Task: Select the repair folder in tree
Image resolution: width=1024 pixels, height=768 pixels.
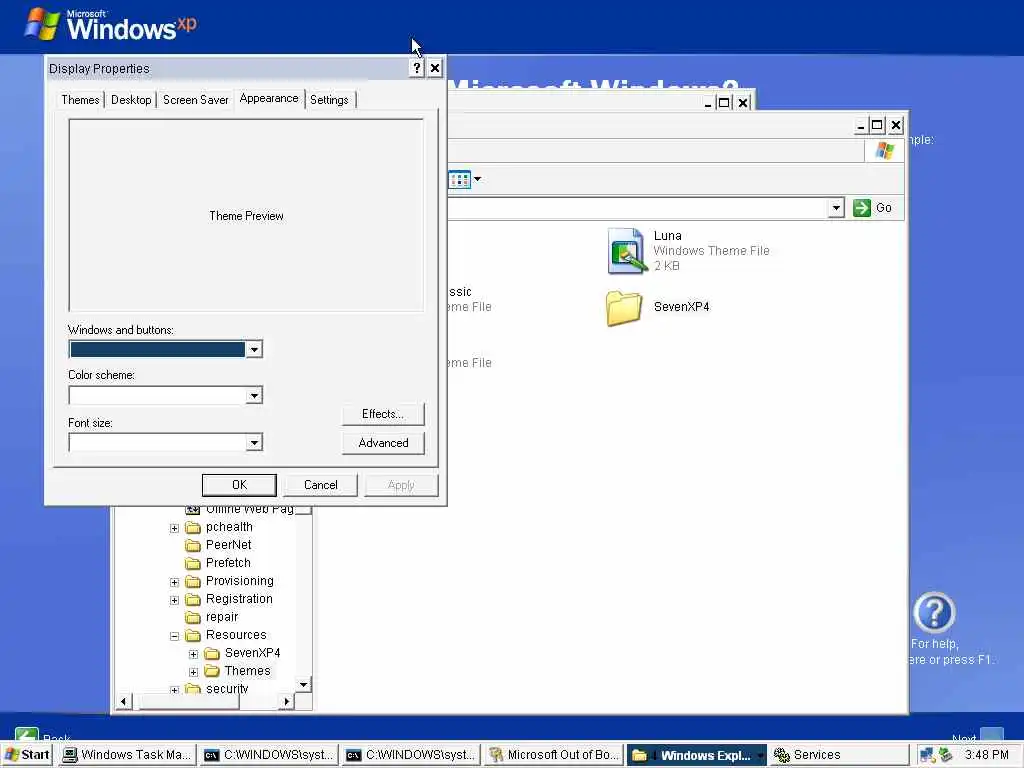Action: (222, 617)
